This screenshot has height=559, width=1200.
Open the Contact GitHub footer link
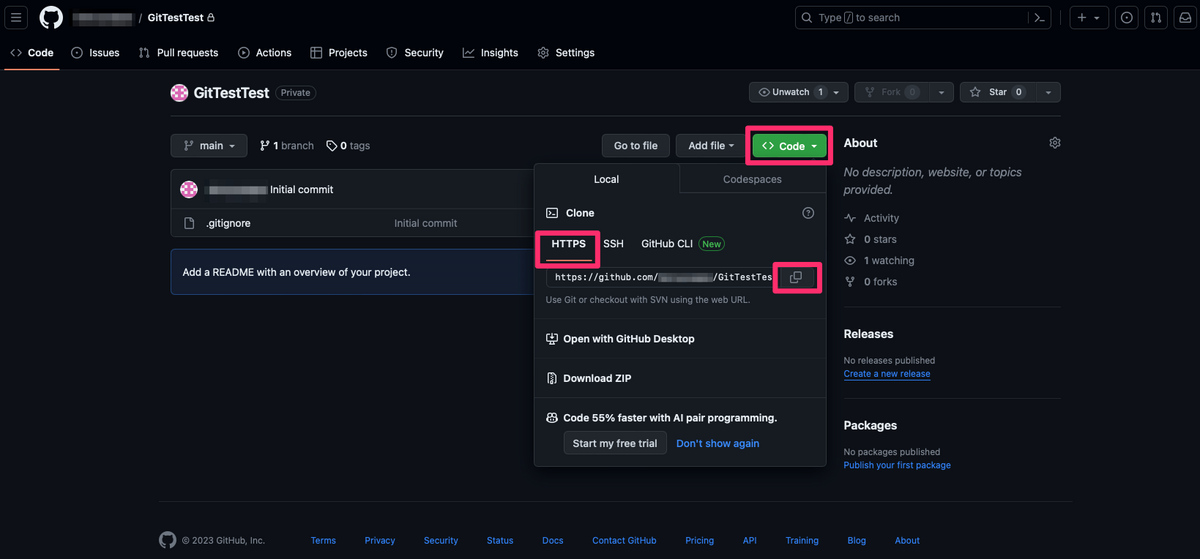click(x=624, y=540)
